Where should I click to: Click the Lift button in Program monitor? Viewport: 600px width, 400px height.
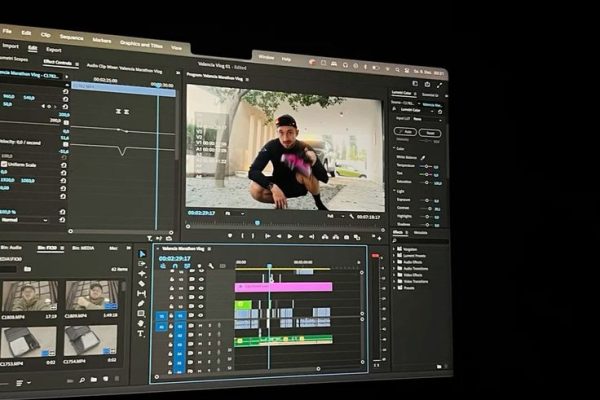click(324, 237)
